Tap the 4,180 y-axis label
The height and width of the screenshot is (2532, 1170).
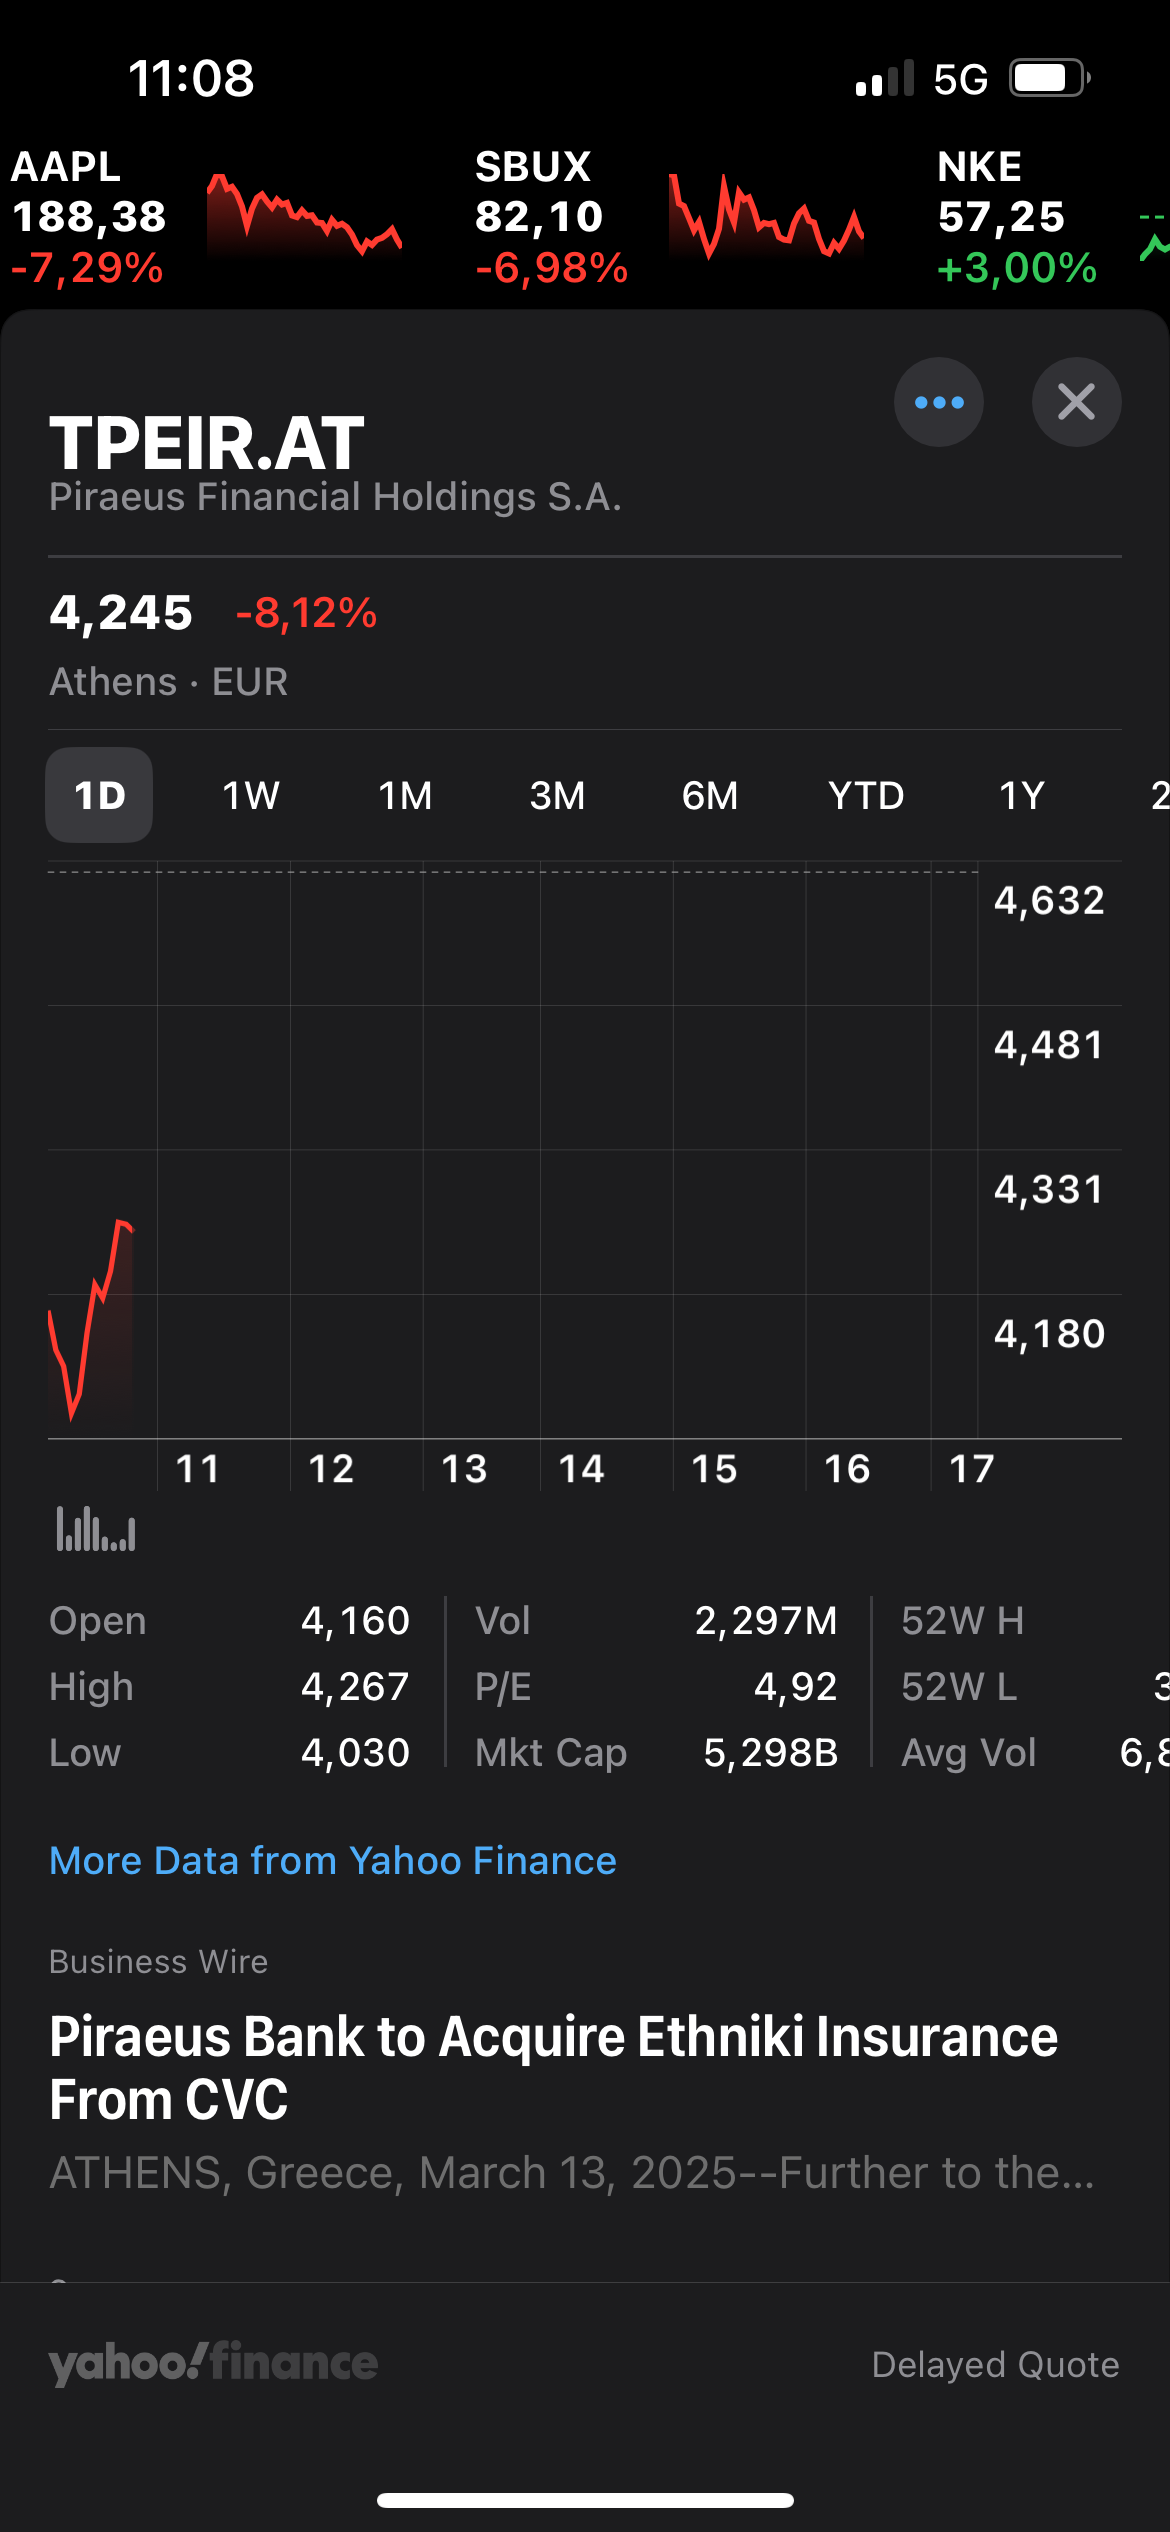(1049, 1333)
